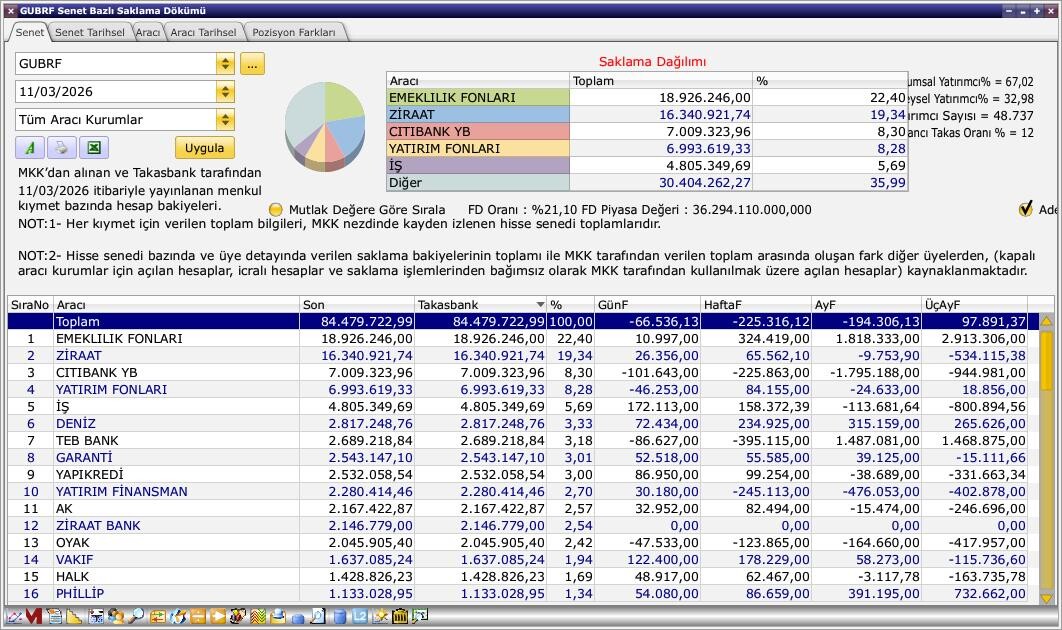Click the L2 icon in bottom toolbar
The image size is (1062, 630).
point(360,617)
